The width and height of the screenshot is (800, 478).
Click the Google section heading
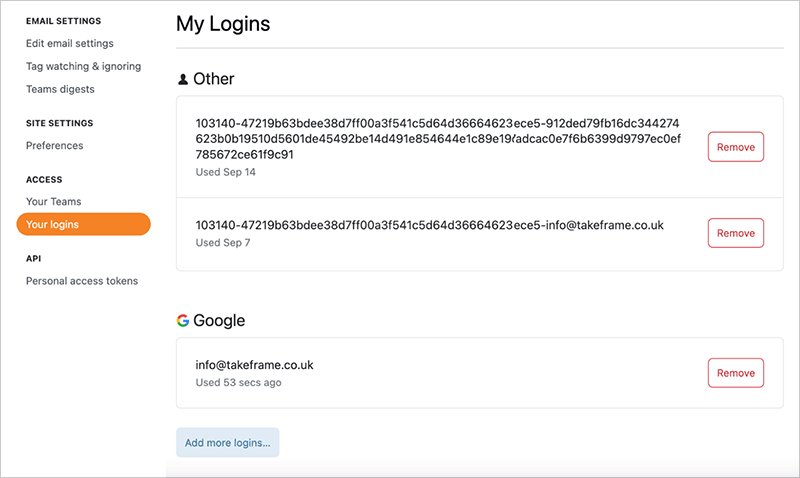pos(219,321)
